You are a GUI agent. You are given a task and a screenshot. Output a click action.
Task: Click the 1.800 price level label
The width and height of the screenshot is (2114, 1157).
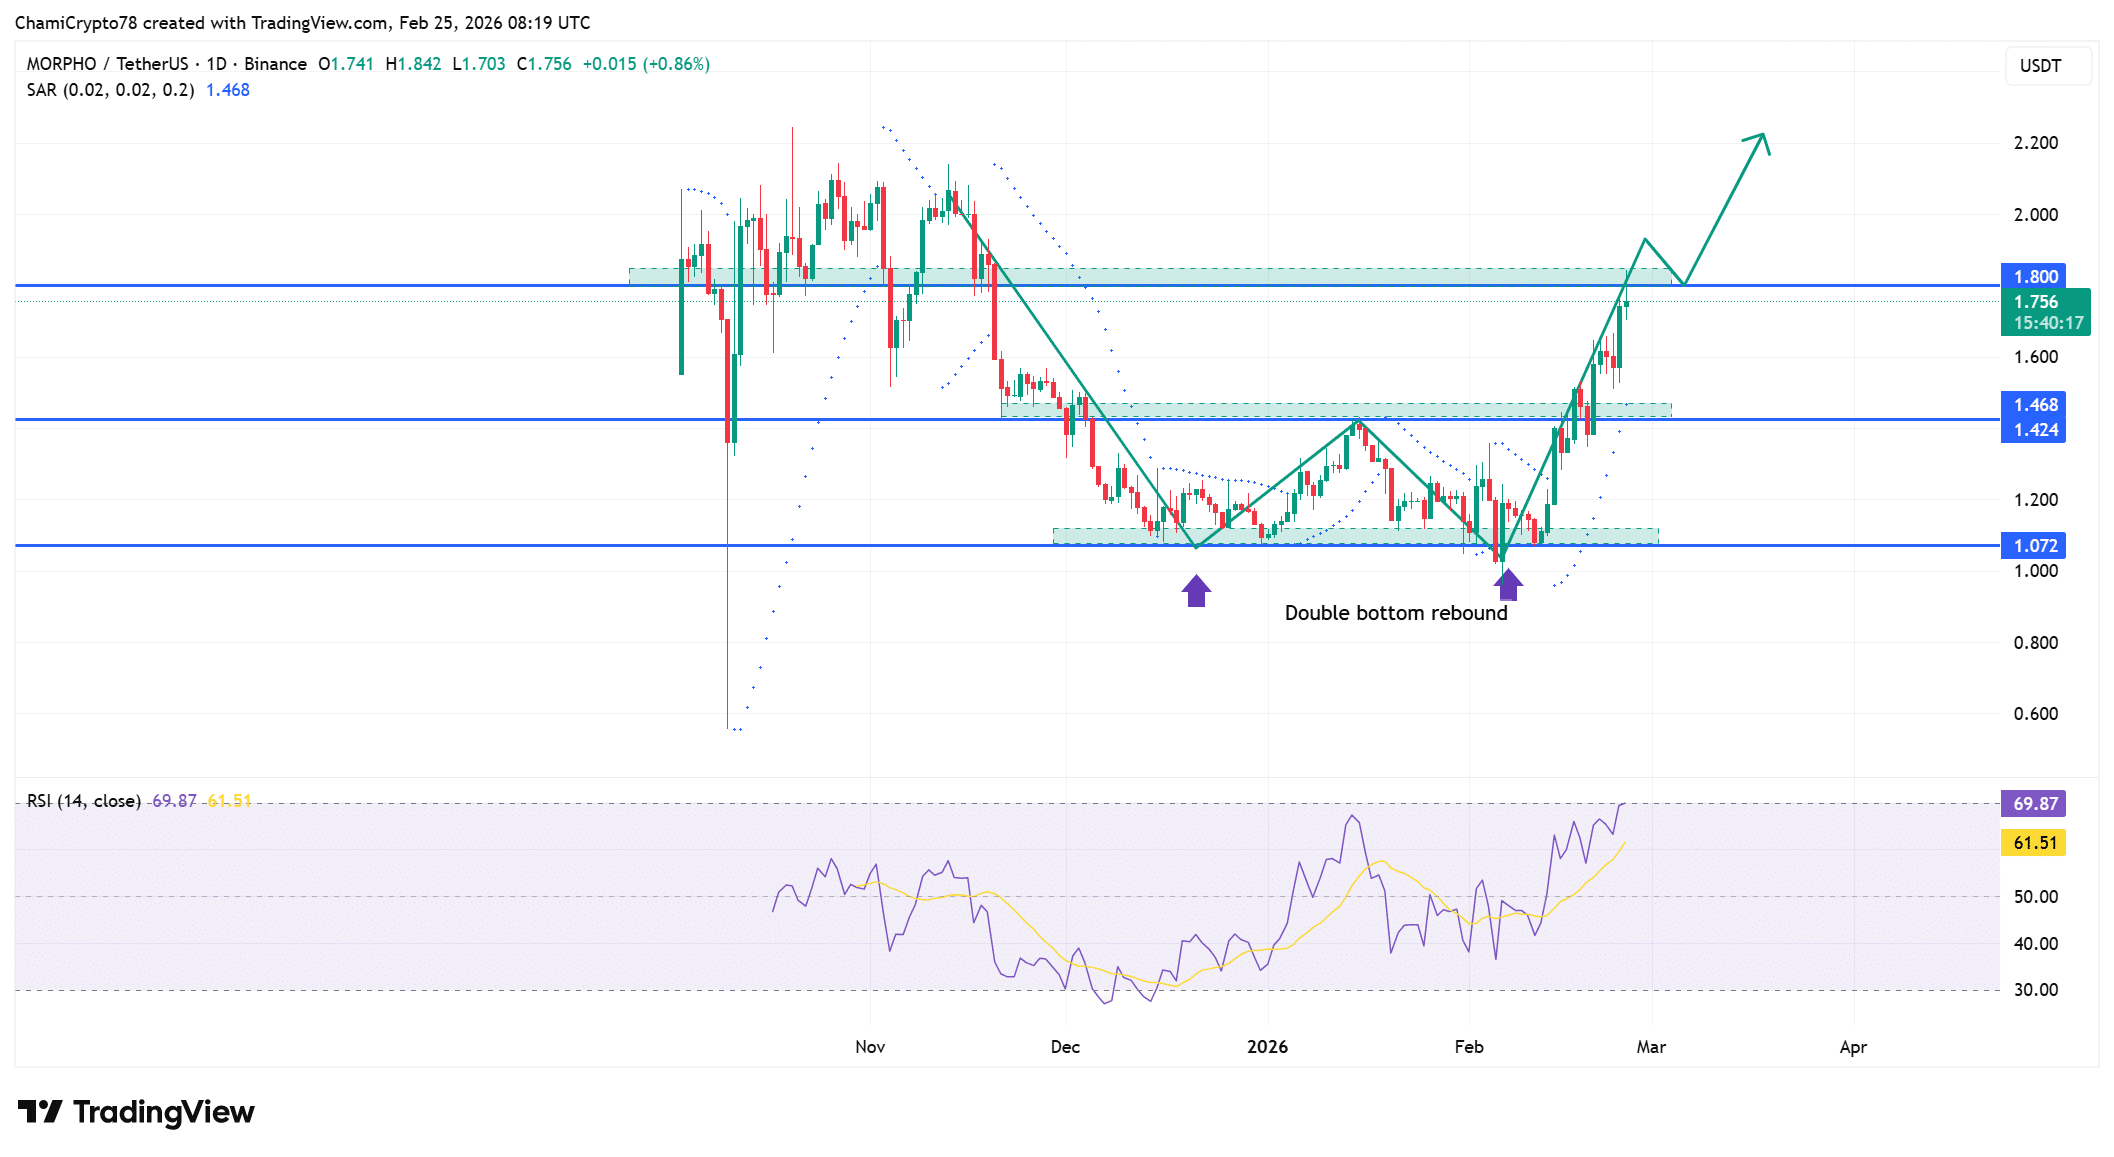tap(2034, 277)
